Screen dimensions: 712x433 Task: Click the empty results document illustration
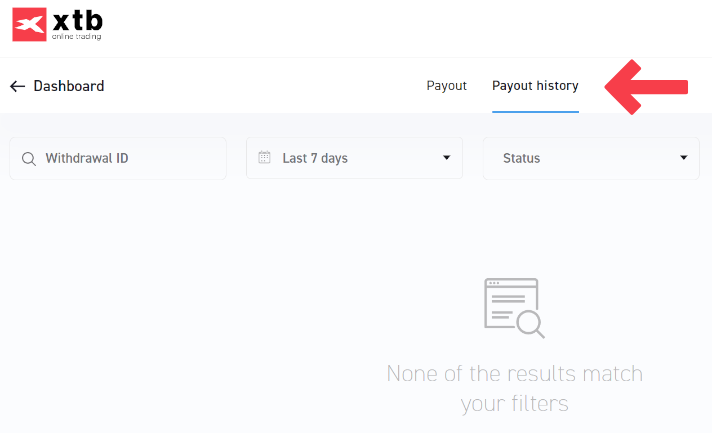512,305
